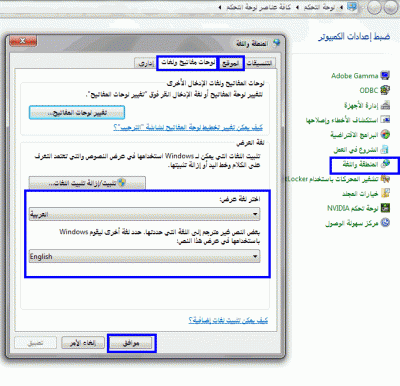Click كافة عناصر لوحة التحكم breadcrumb
400x386 pixels.
coord(259,7)
